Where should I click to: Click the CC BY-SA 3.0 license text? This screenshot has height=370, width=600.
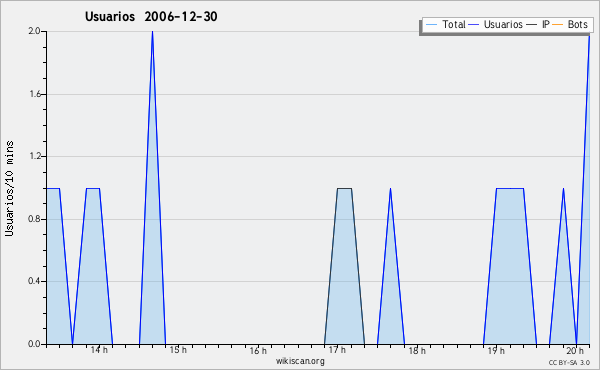pyautogui.click(x=569, y=363)
